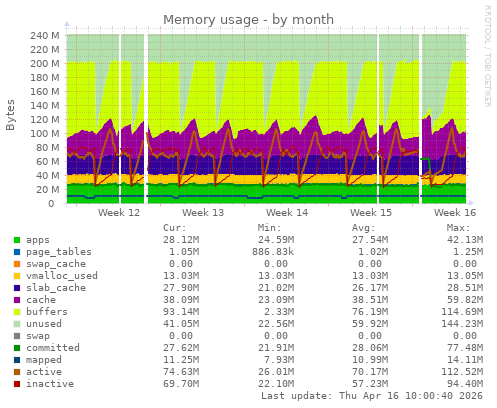Viewport: 497px width, 408px height.
Task: Click the unused legend color swatch
Action: click(x=17, y=324)
